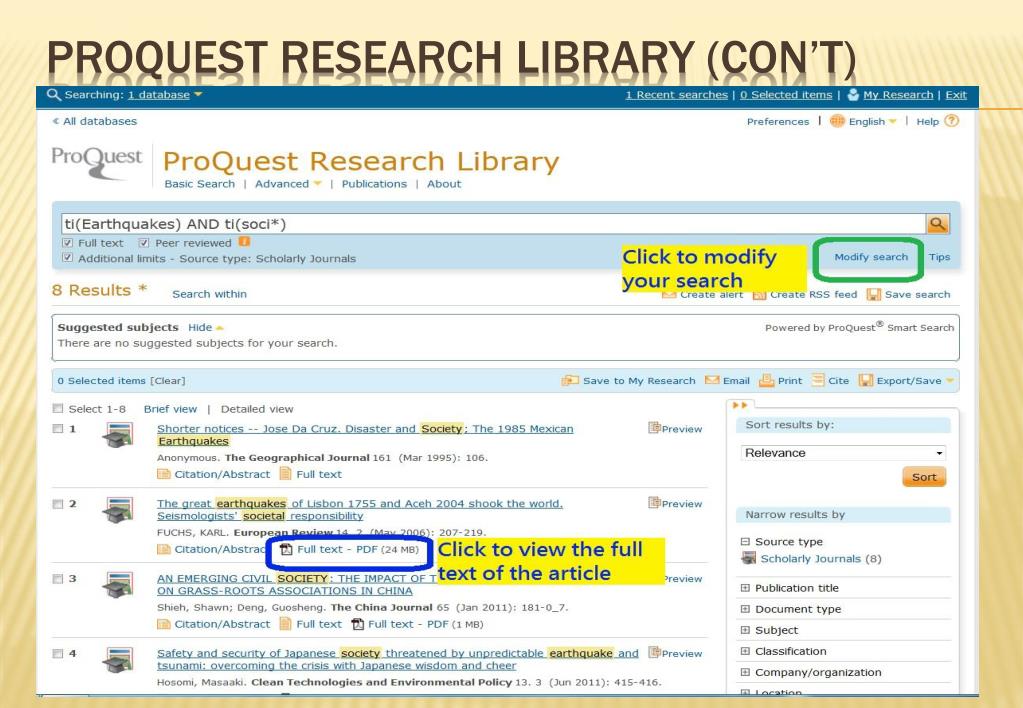
Task: Click Clear selected items link
Action: (168, 380)
